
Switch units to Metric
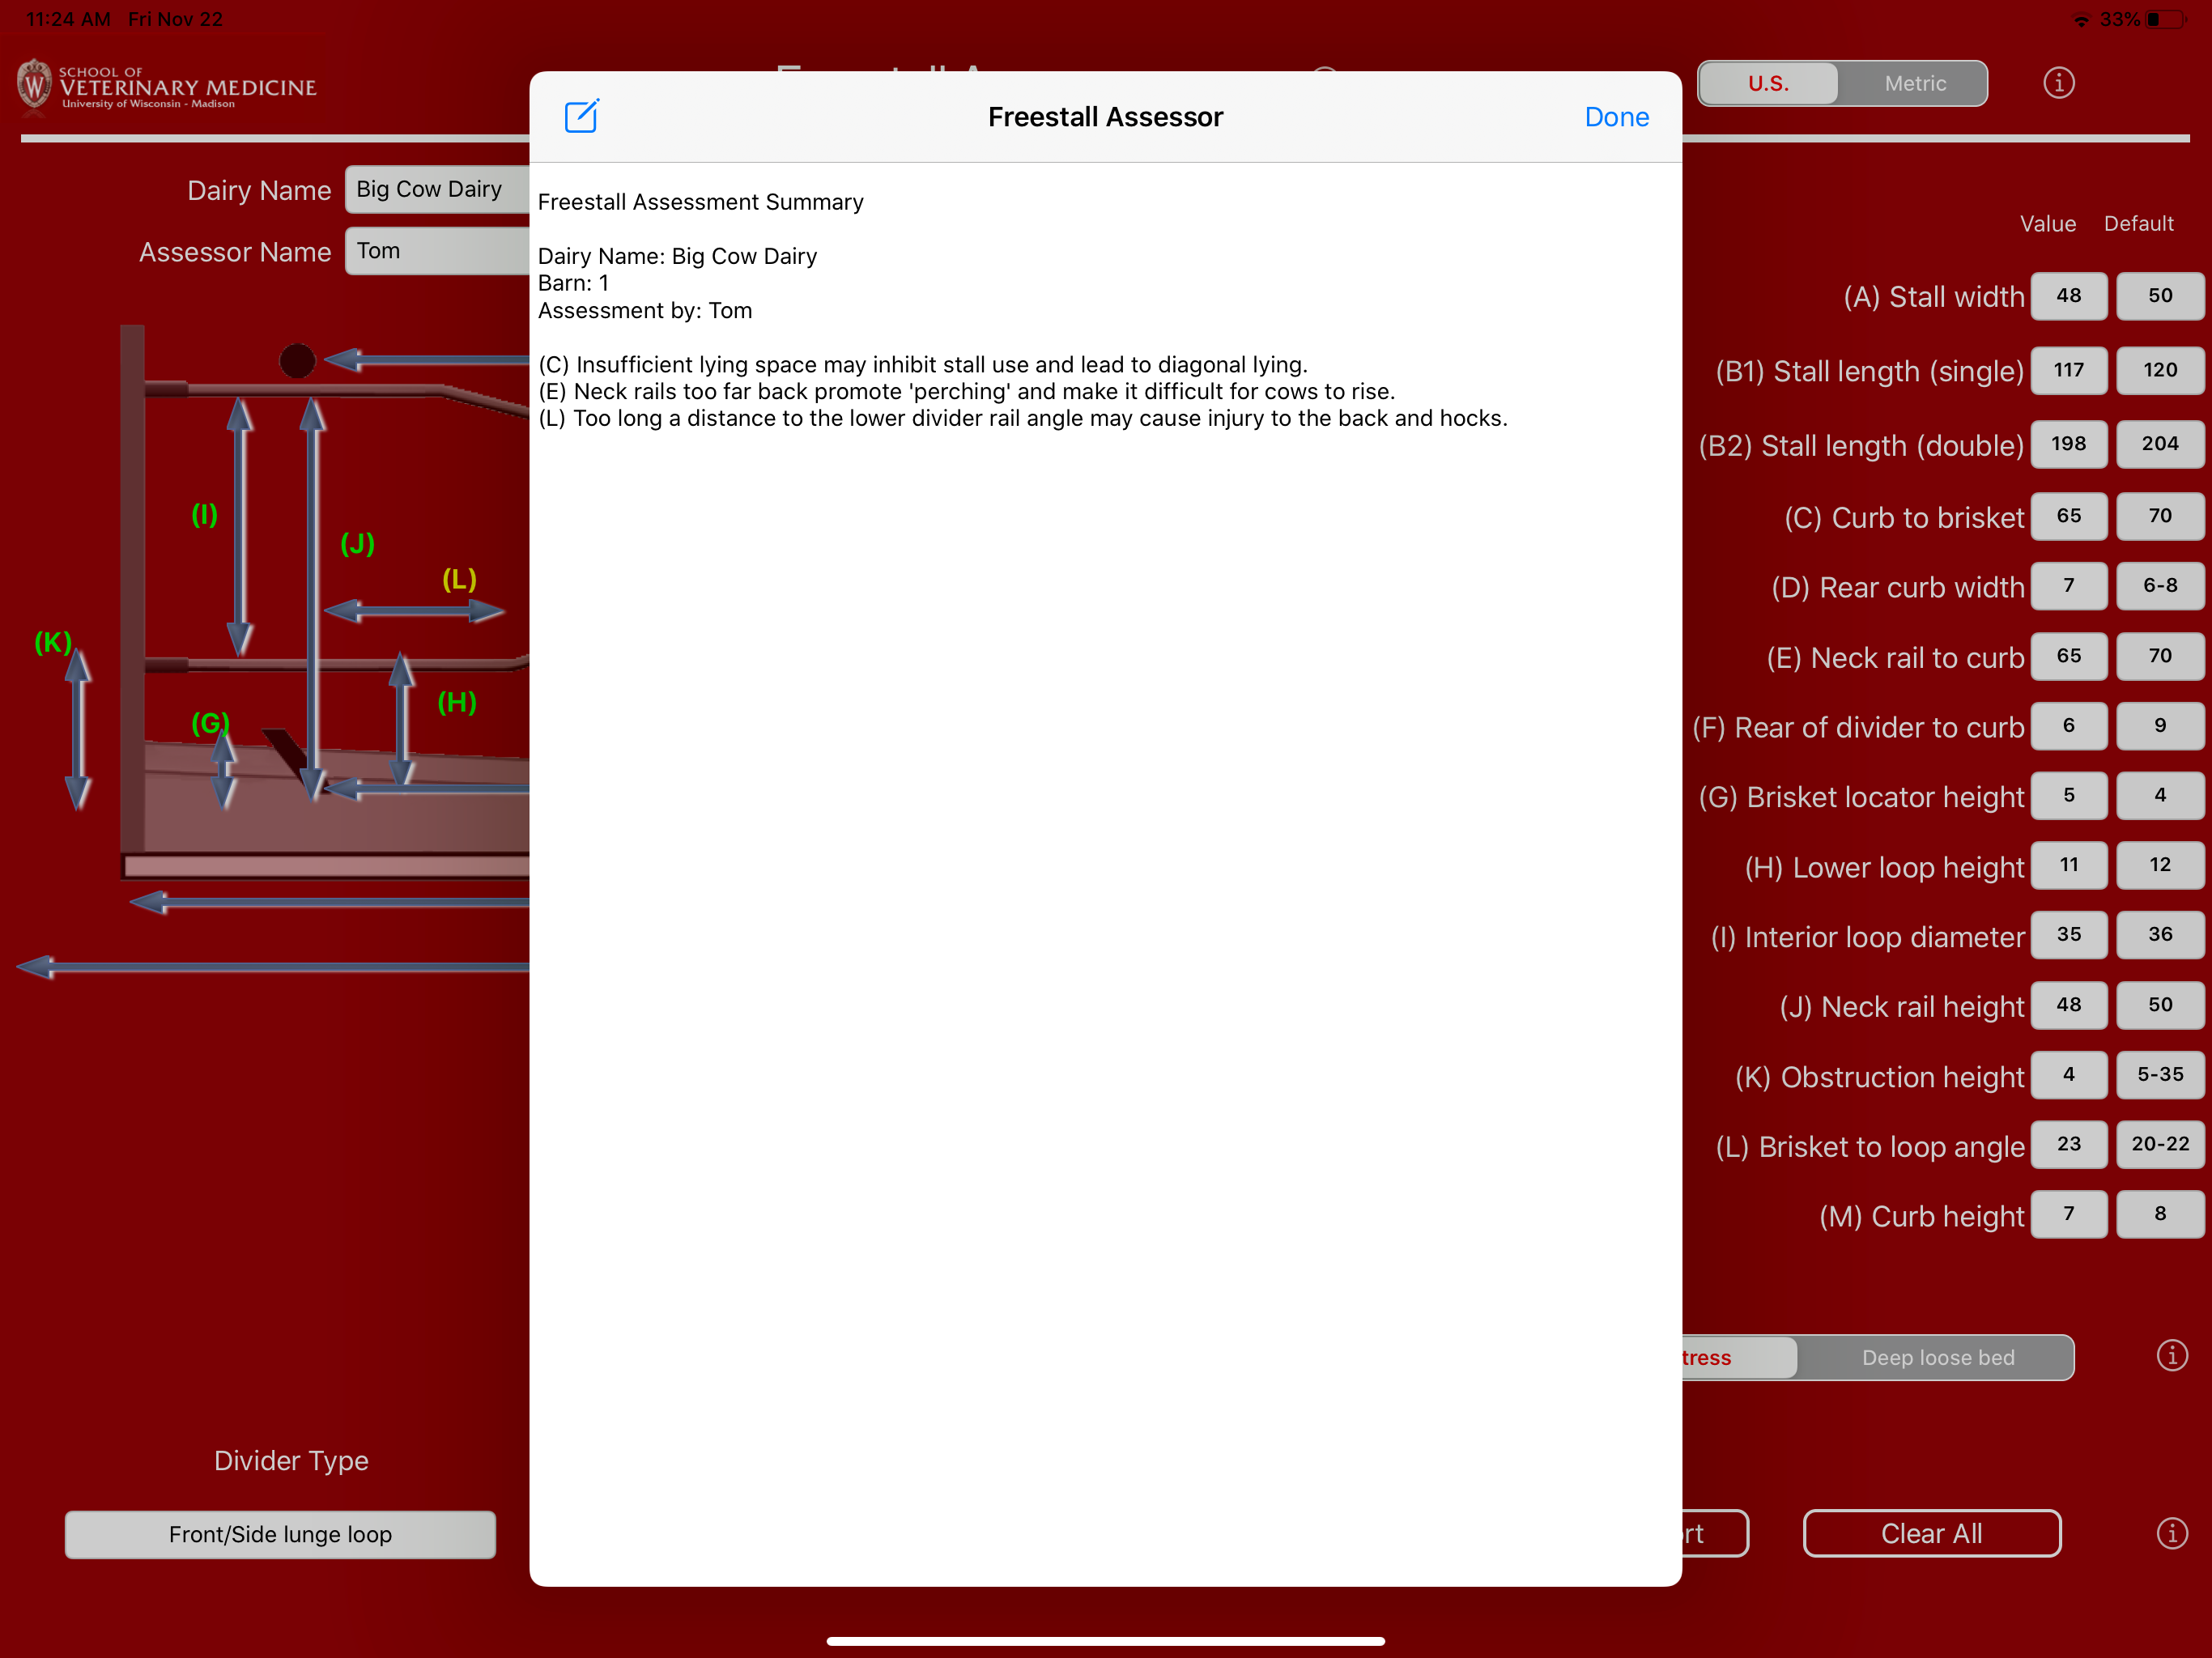tap(1914, 83)
